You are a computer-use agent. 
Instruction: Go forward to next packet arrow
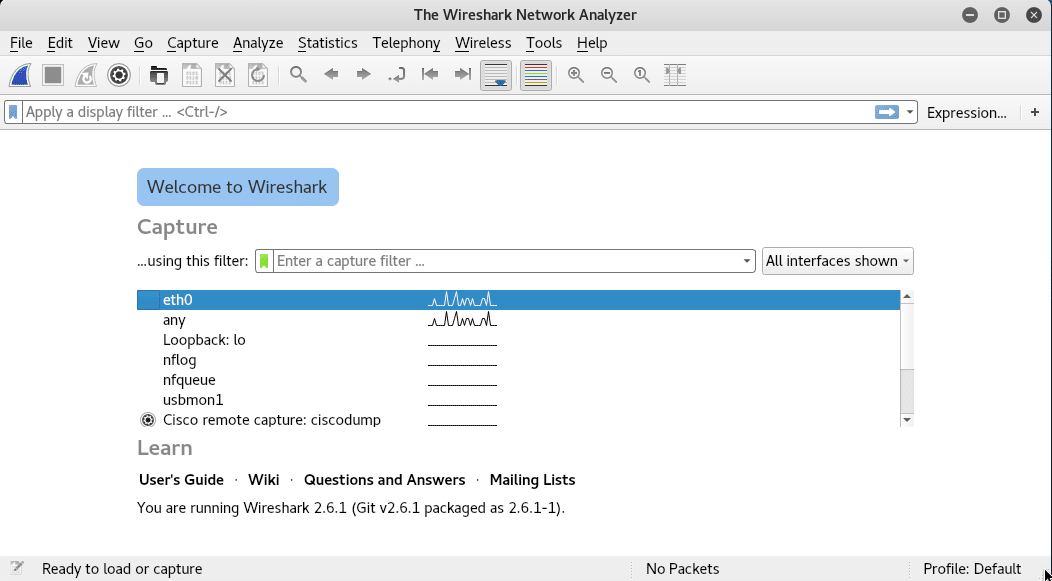tap(364, 74)
